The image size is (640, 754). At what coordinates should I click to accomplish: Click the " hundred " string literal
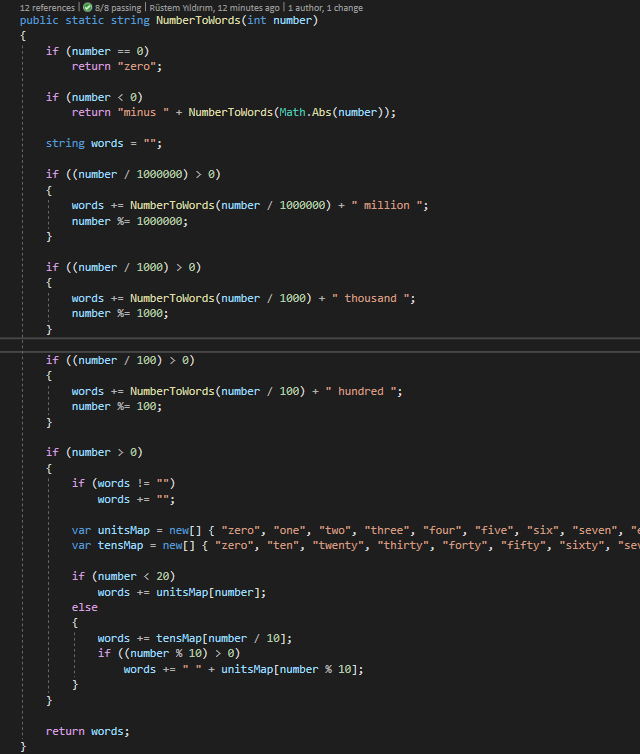[361, 391]
